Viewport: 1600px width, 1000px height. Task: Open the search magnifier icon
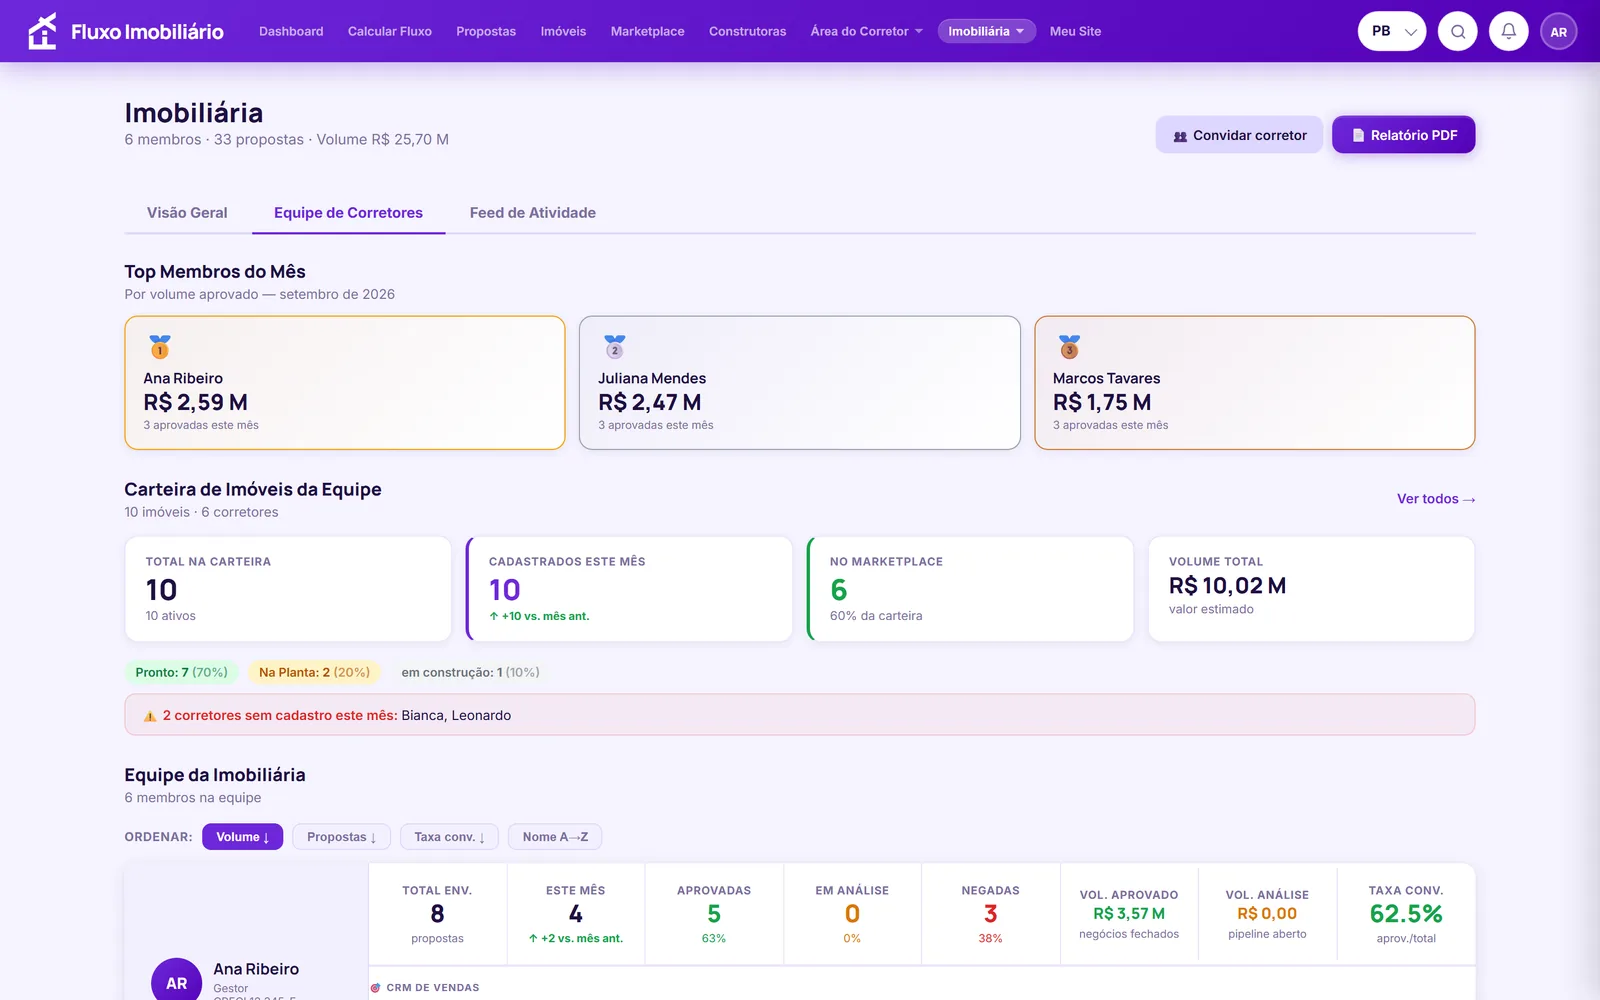click(x=1458, y=31)
